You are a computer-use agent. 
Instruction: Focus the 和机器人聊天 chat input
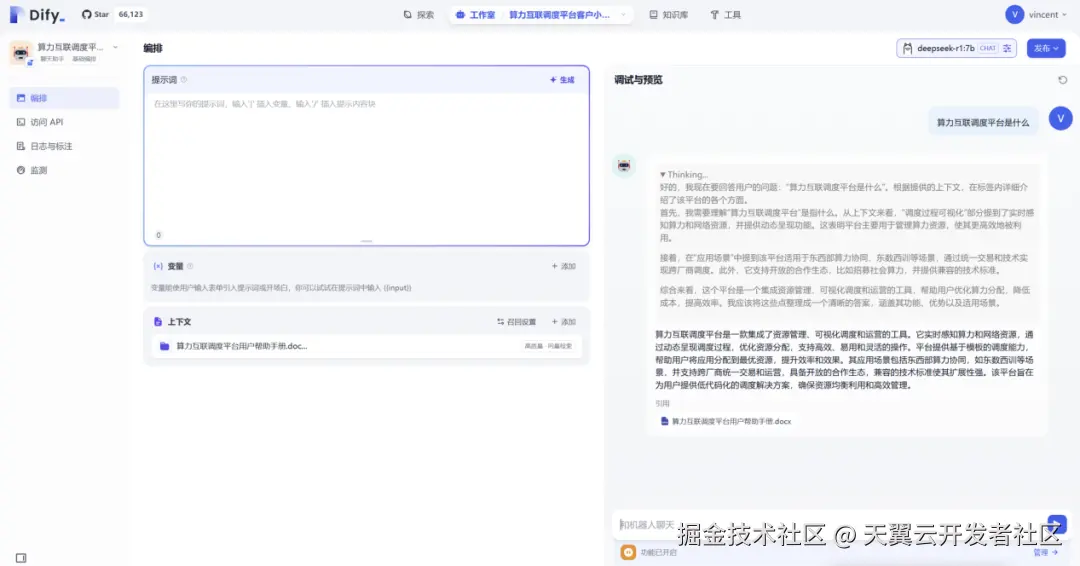pos(827,525)
